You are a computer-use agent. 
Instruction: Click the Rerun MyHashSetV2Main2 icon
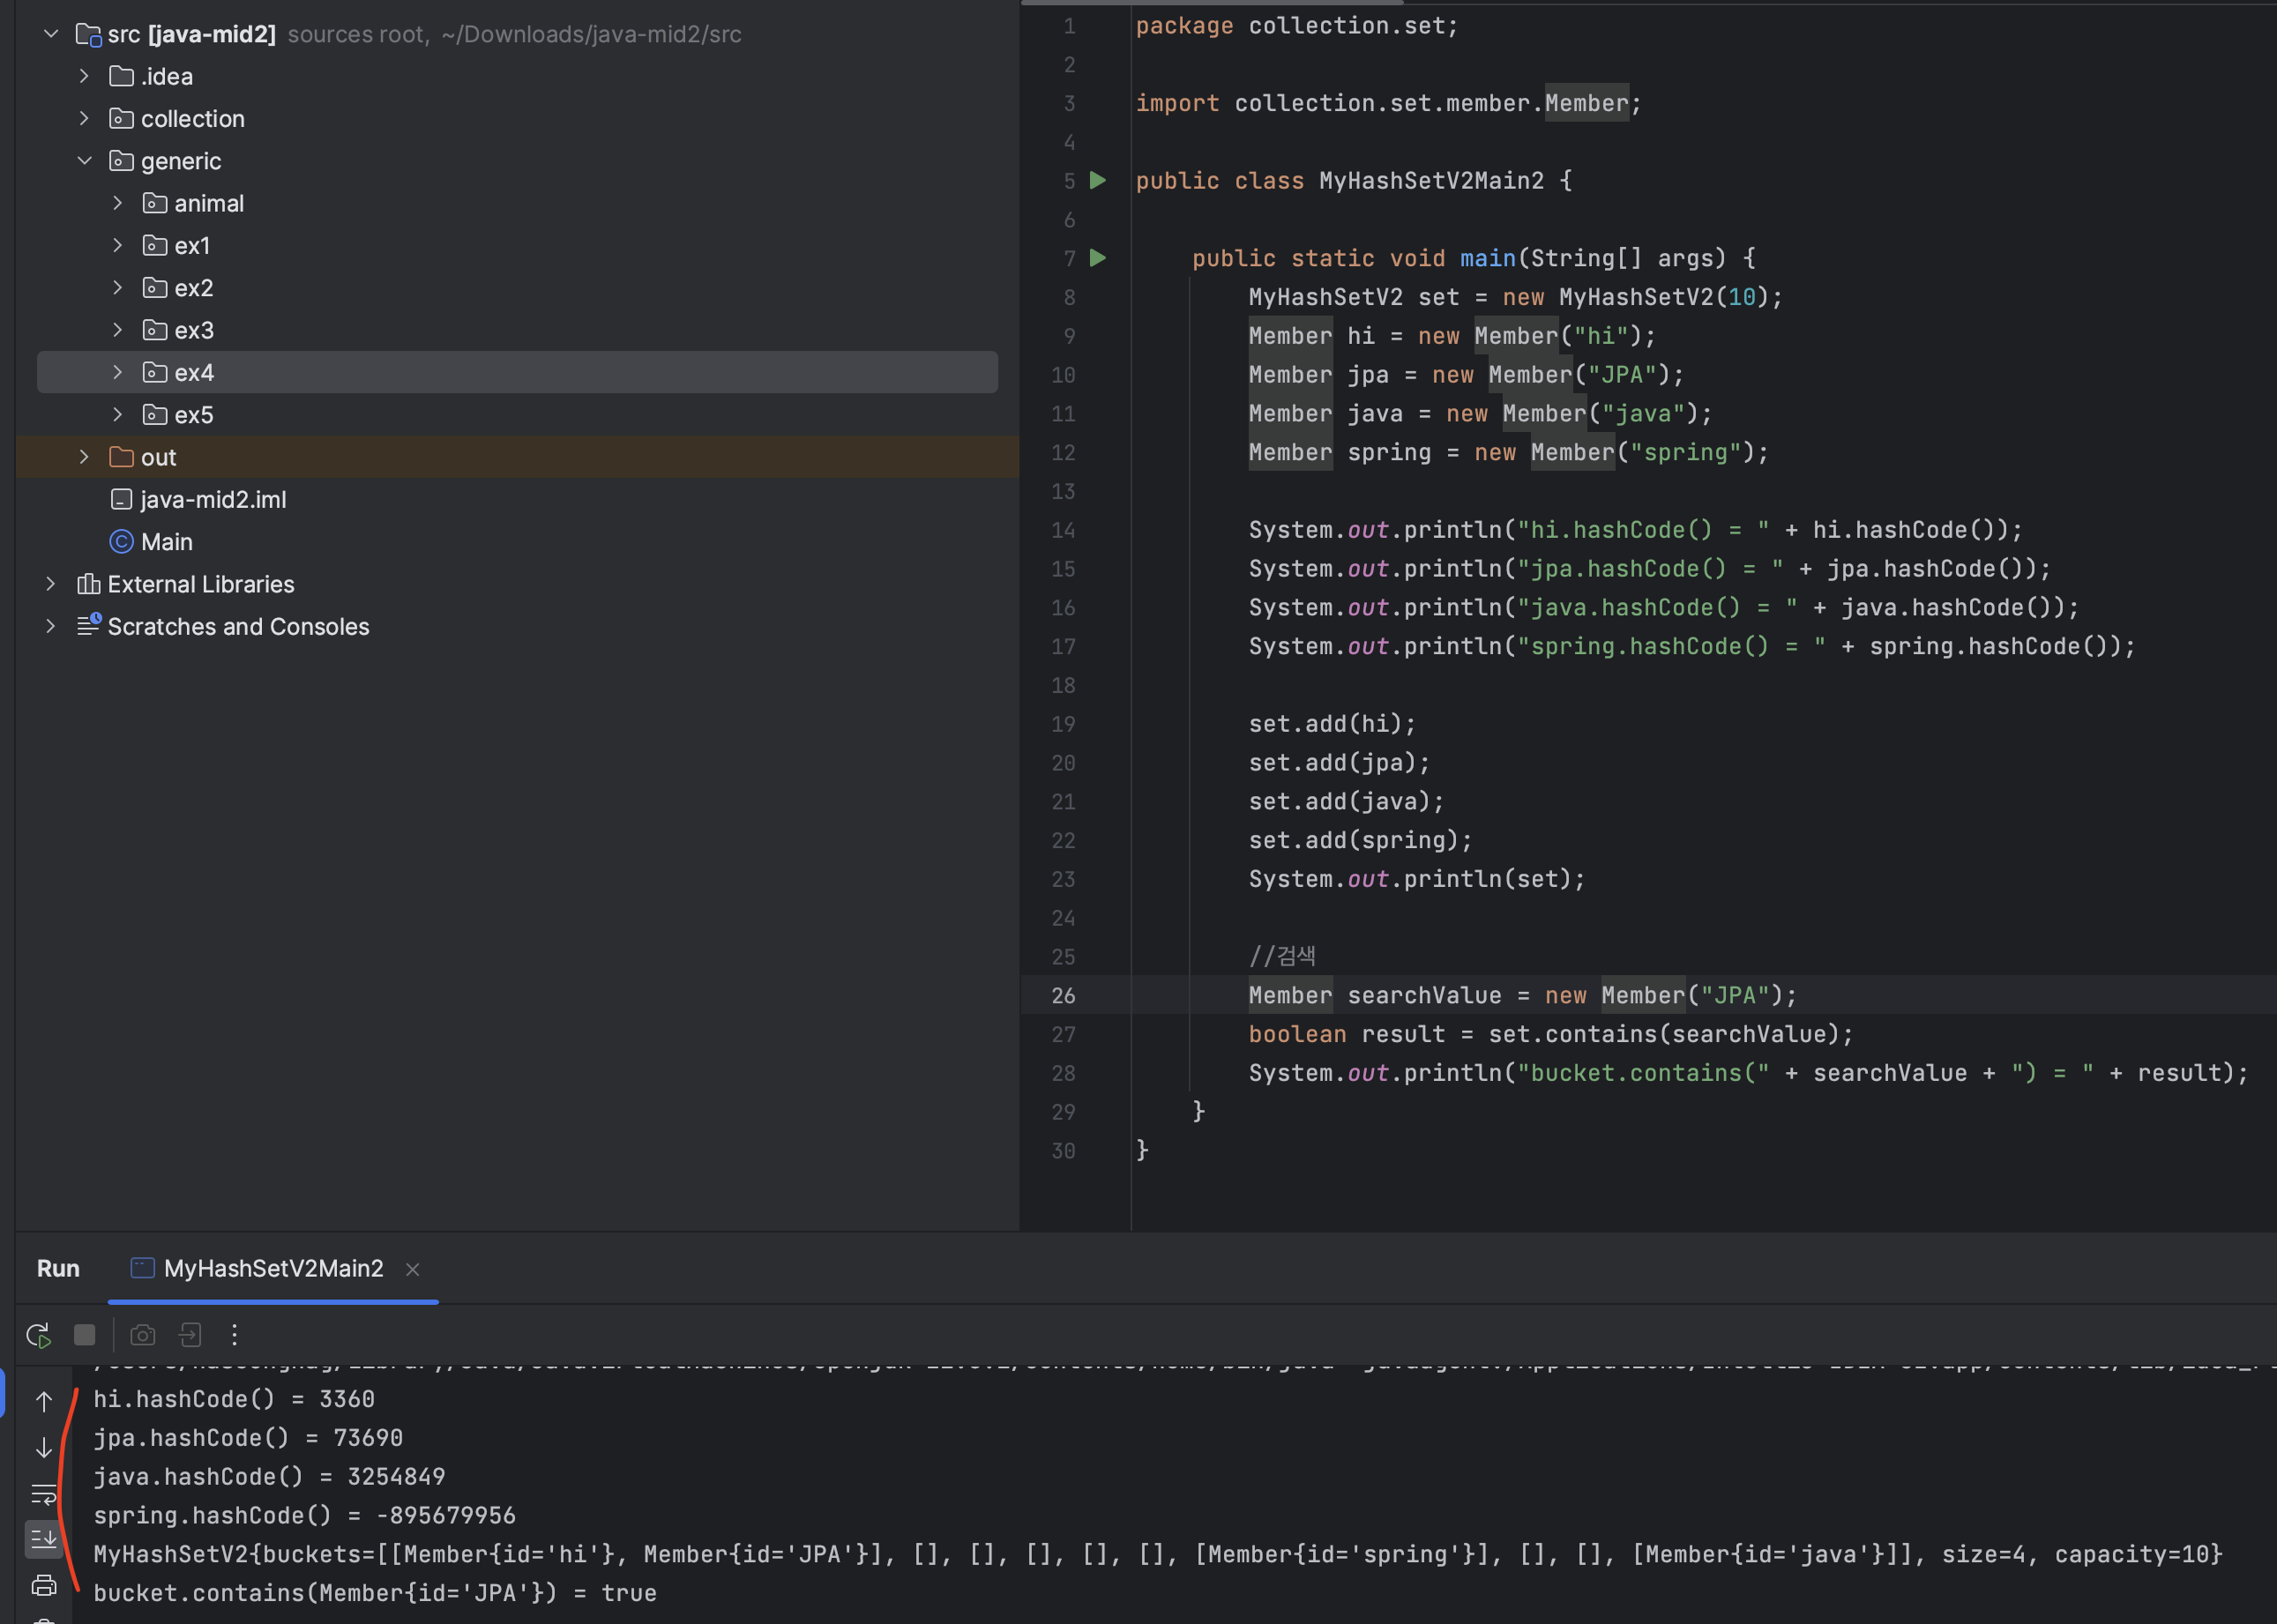click(x=38, y=1335)
